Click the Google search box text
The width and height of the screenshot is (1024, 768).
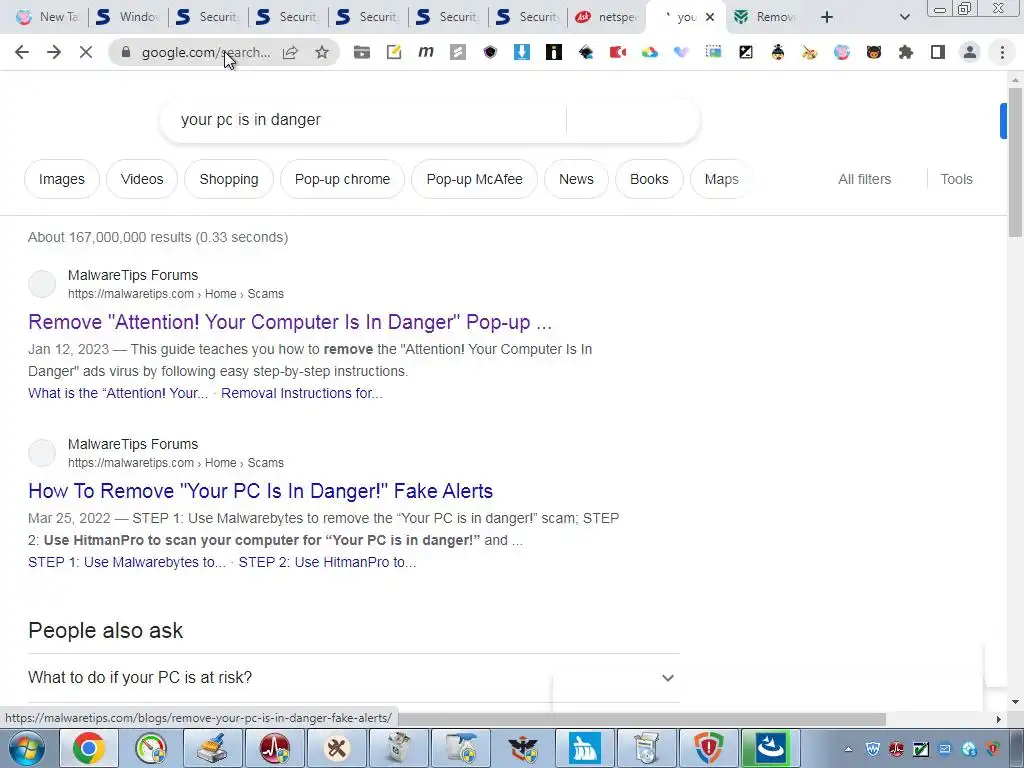click(251, 120)
